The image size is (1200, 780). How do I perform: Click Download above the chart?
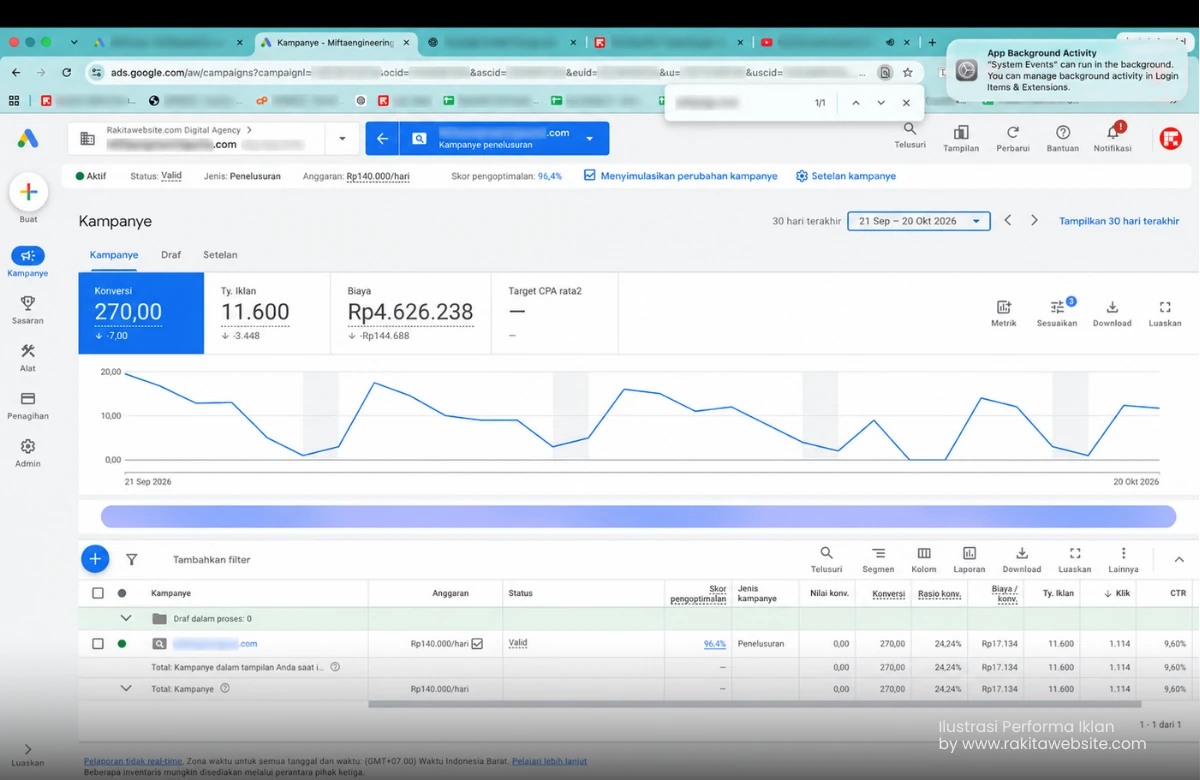click(1112, 314)
